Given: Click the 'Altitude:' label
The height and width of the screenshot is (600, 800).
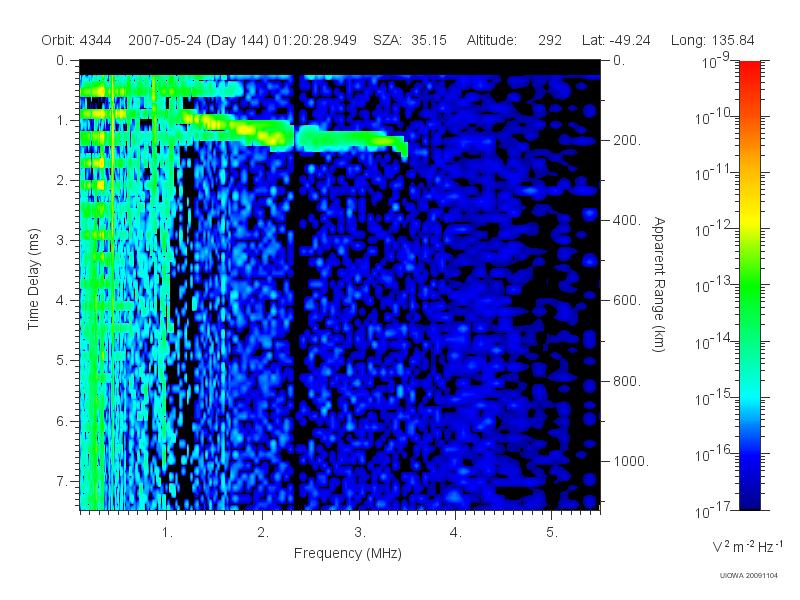Looking at the screenshot, I should pyautogui.click(x=491, y=40).
